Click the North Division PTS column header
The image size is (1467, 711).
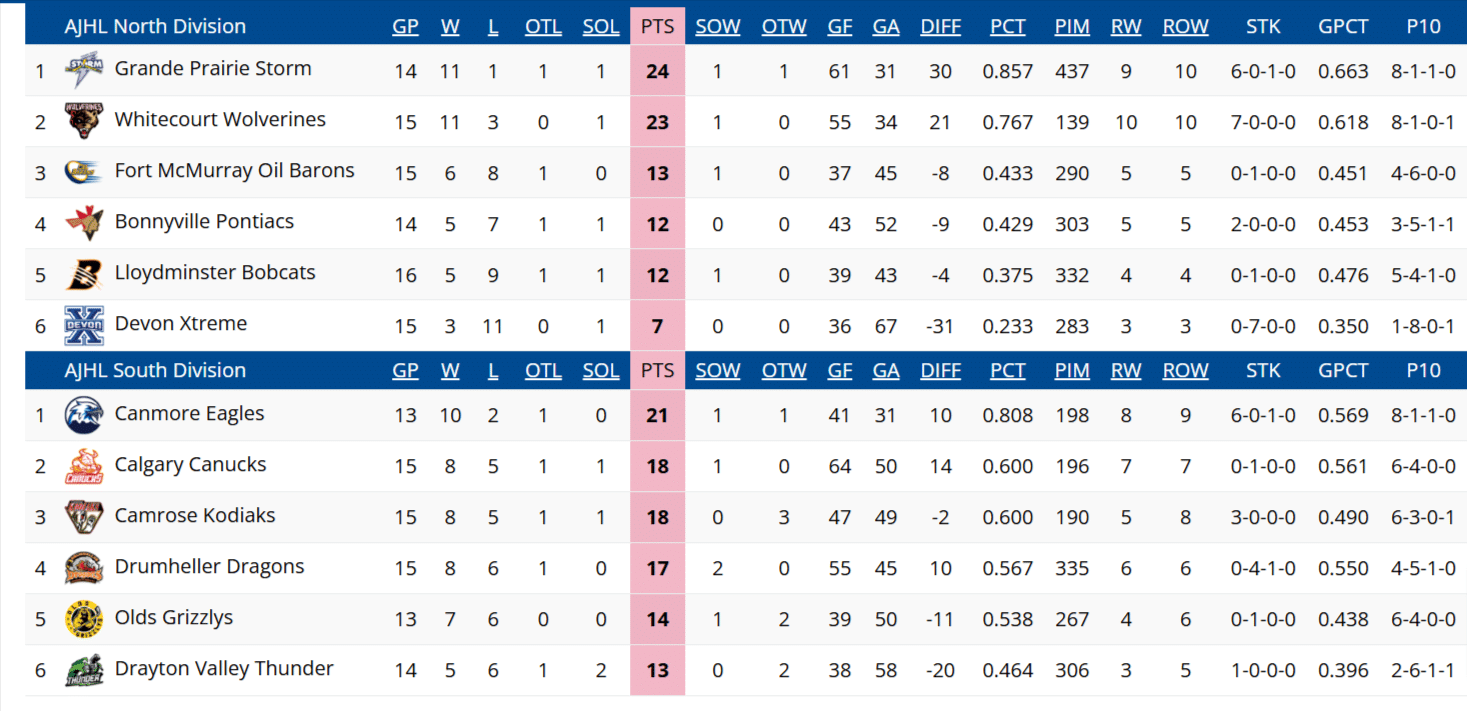point(657,27)
